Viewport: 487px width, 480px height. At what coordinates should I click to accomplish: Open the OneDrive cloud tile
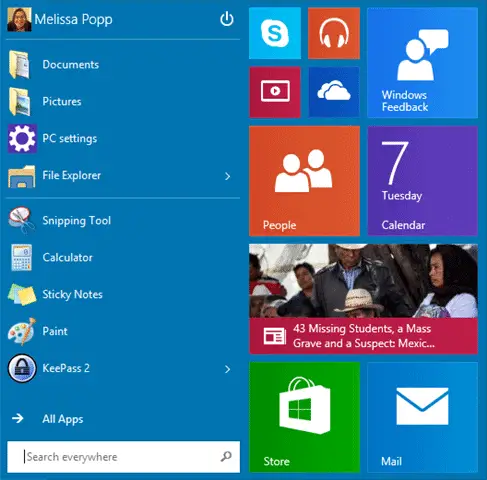pos(334,92)
